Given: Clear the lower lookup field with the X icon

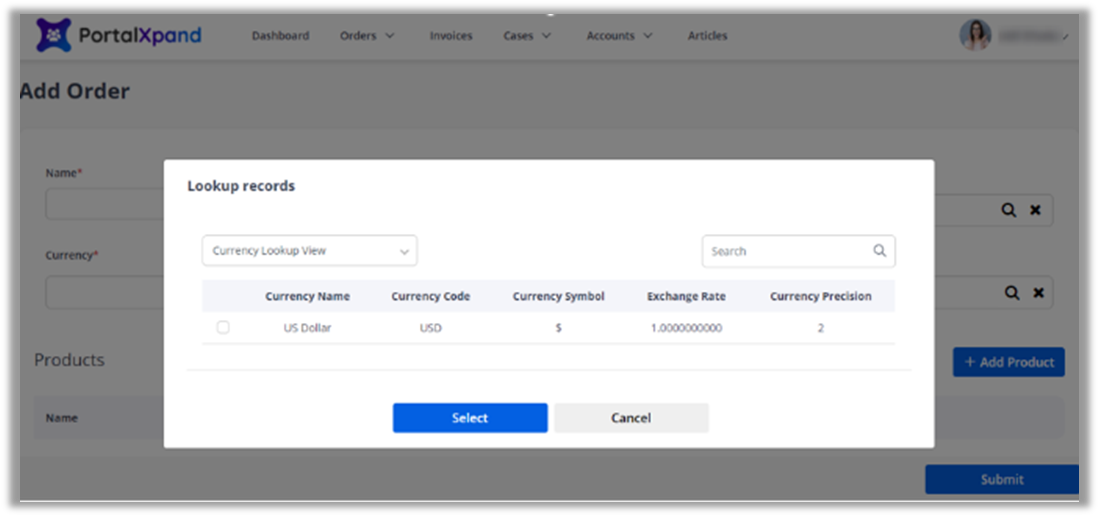Looking at the screenshot, I should [1036, 292].
